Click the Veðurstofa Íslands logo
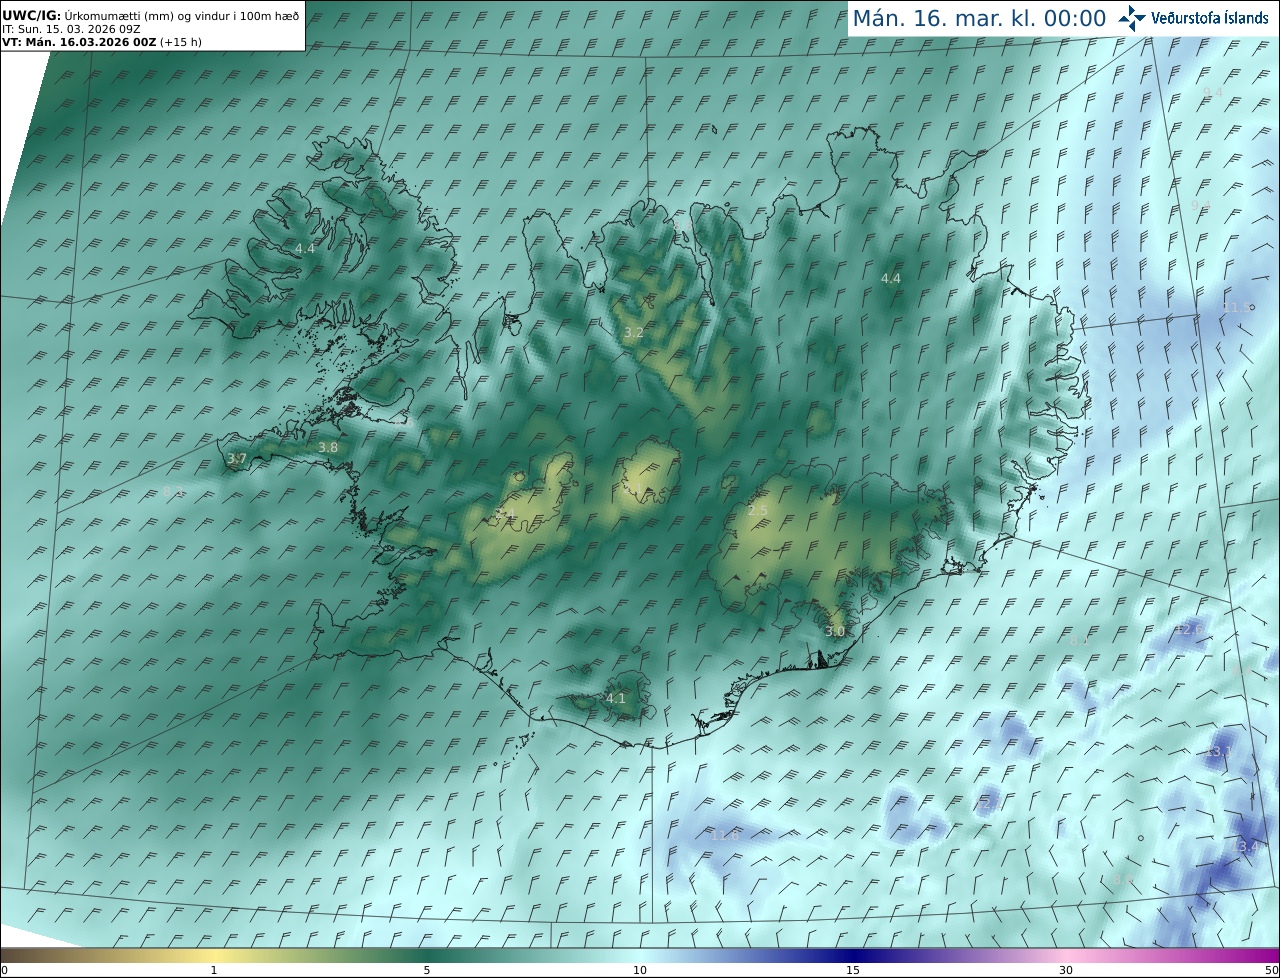This screenshot has height=978, width=1280. pyautogui.click(x=1193, y=18)
